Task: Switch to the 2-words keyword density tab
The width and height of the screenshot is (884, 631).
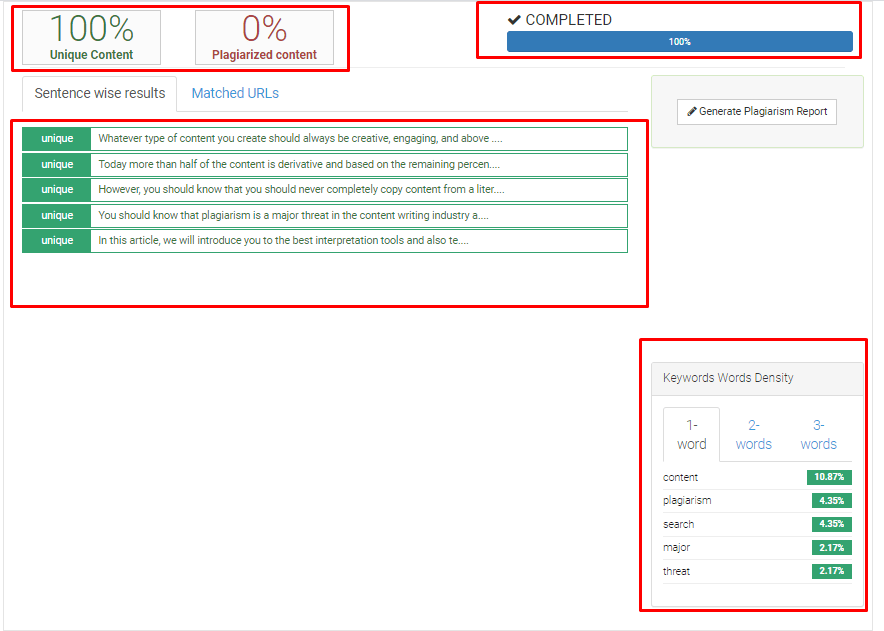Action: pyautogui.click(x=754, y=434)
